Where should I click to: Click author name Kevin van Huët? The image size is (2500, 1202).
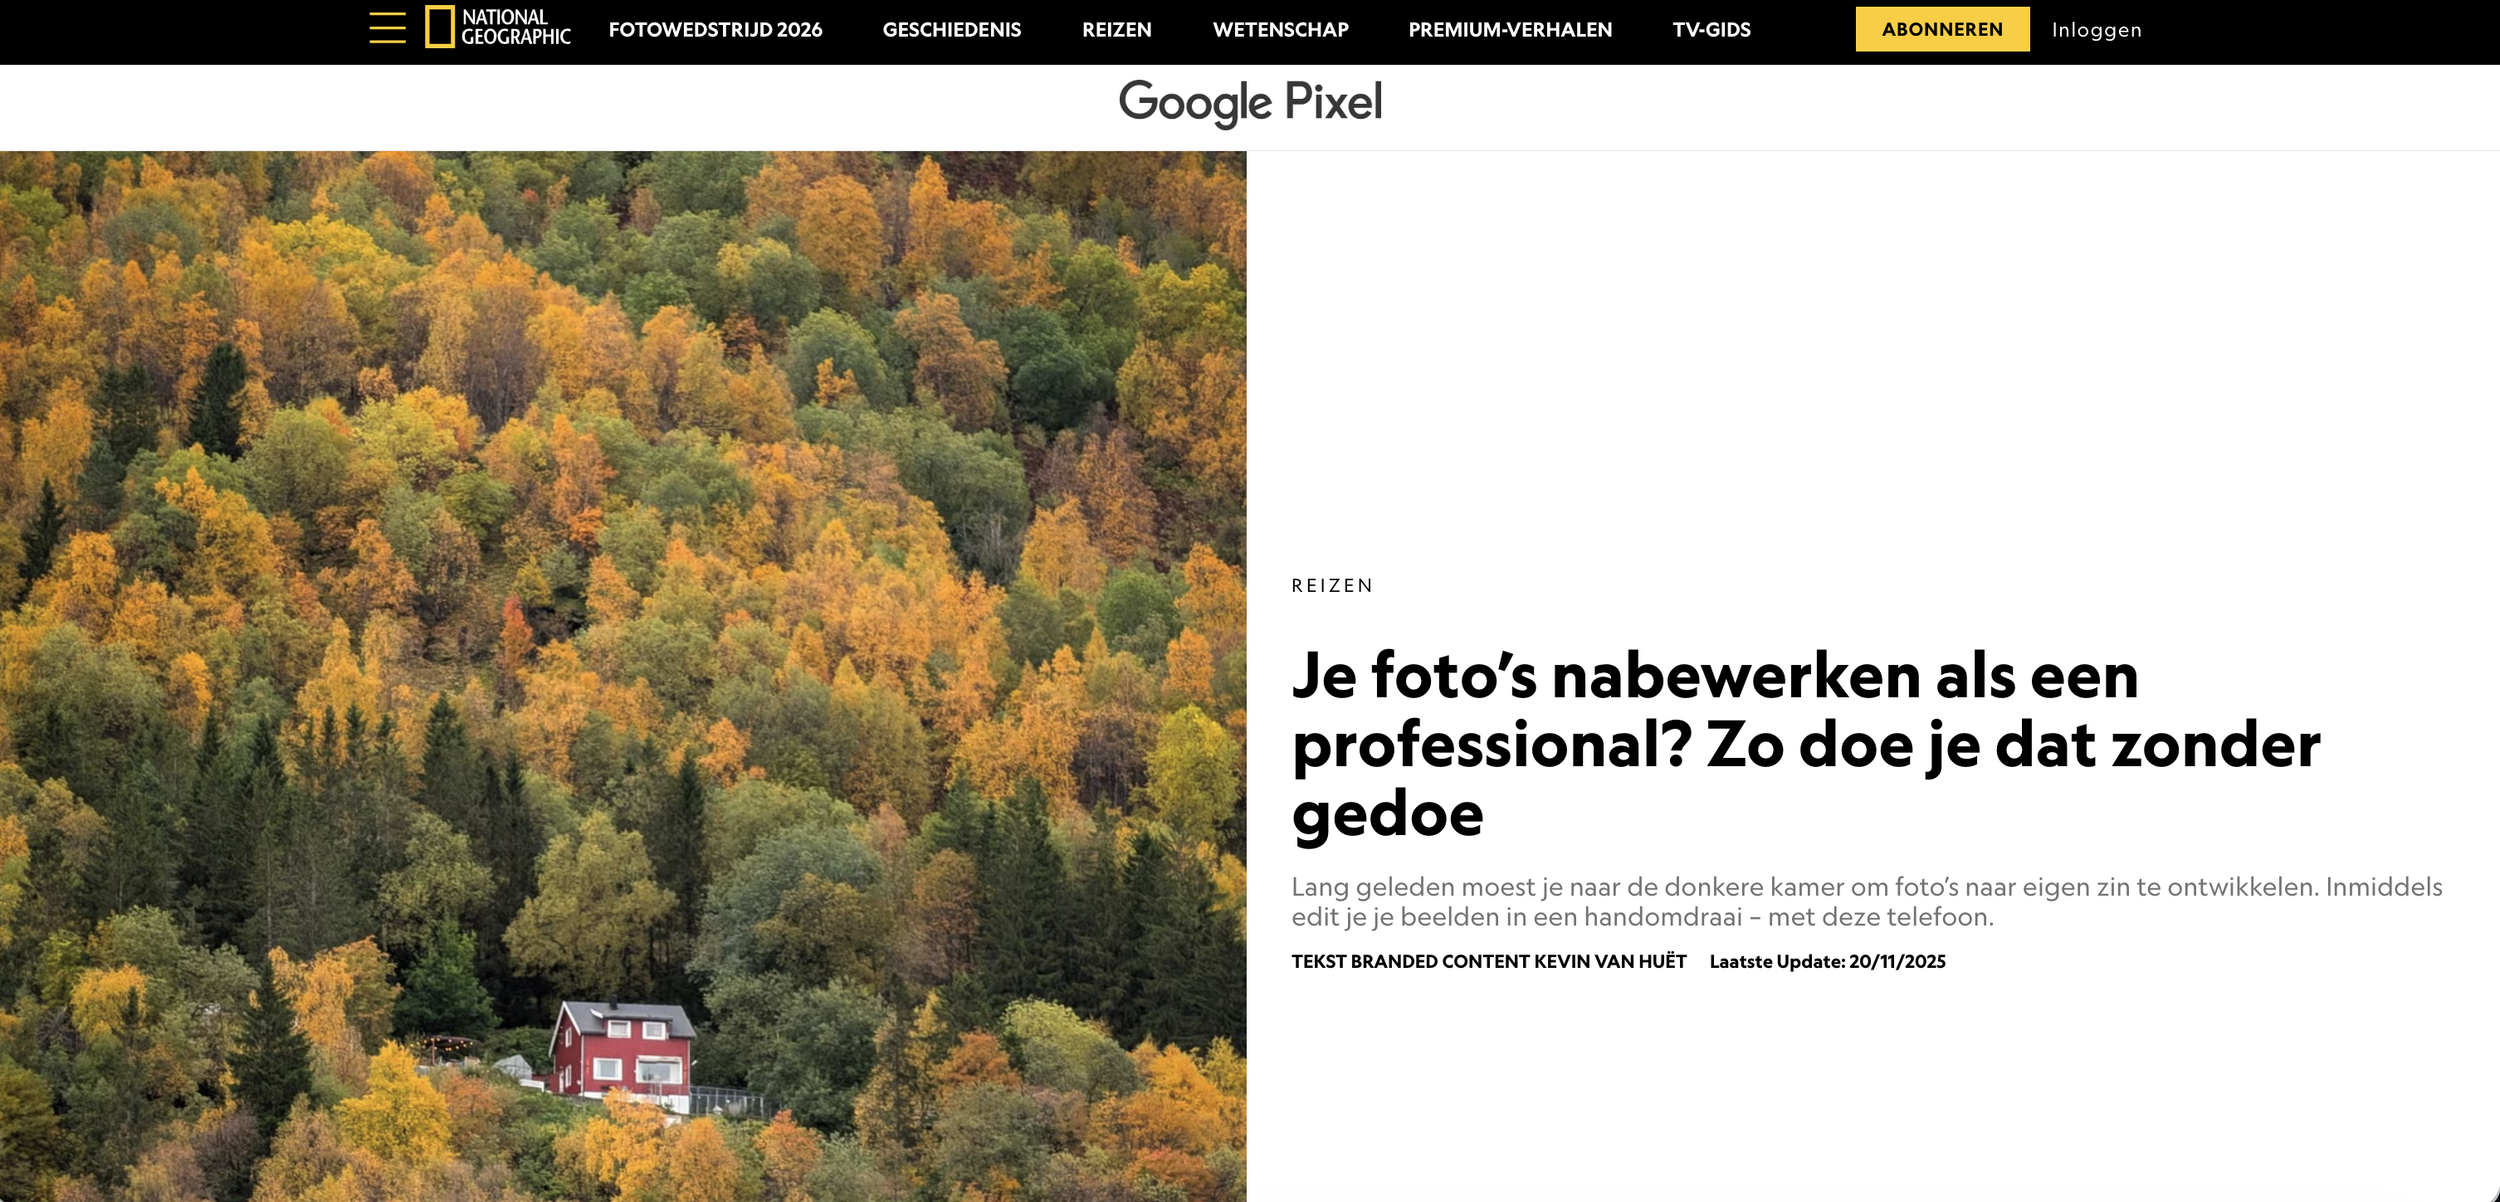1610,961
